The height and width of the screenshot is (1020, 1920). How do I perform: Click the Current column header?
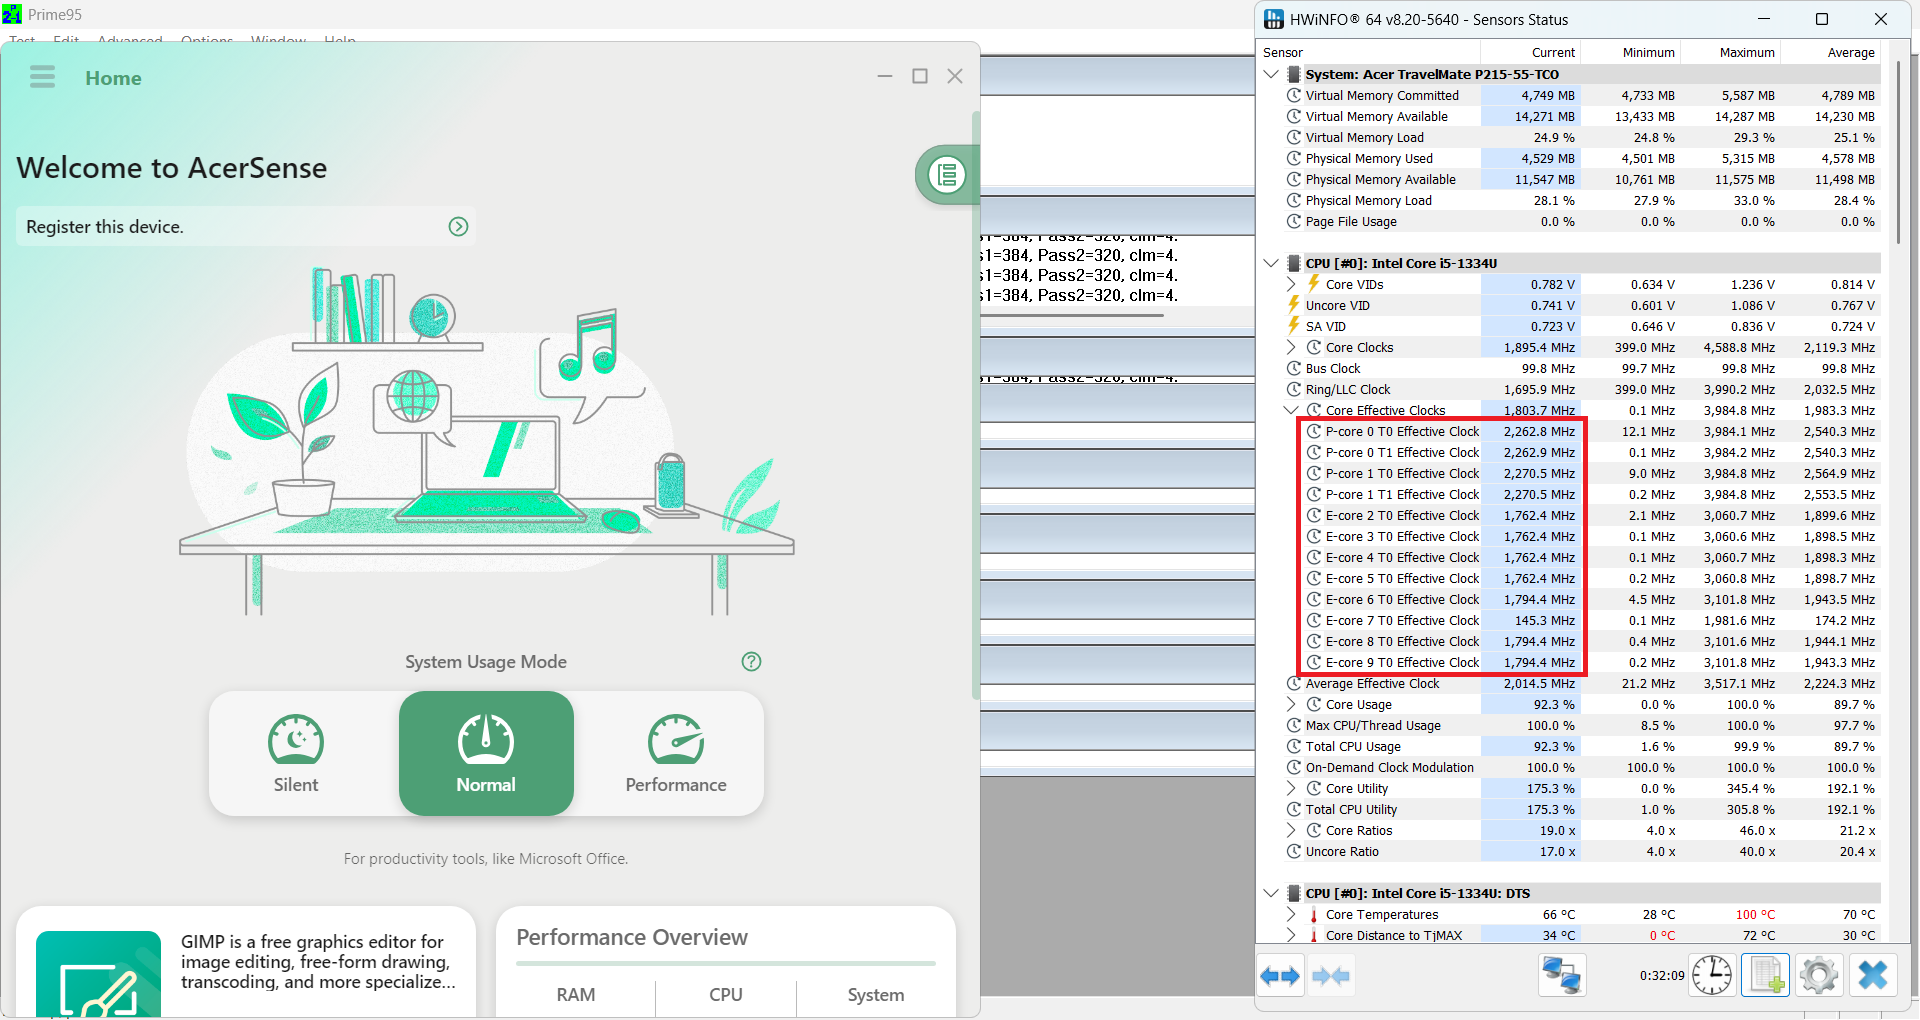coord(1530,52)
